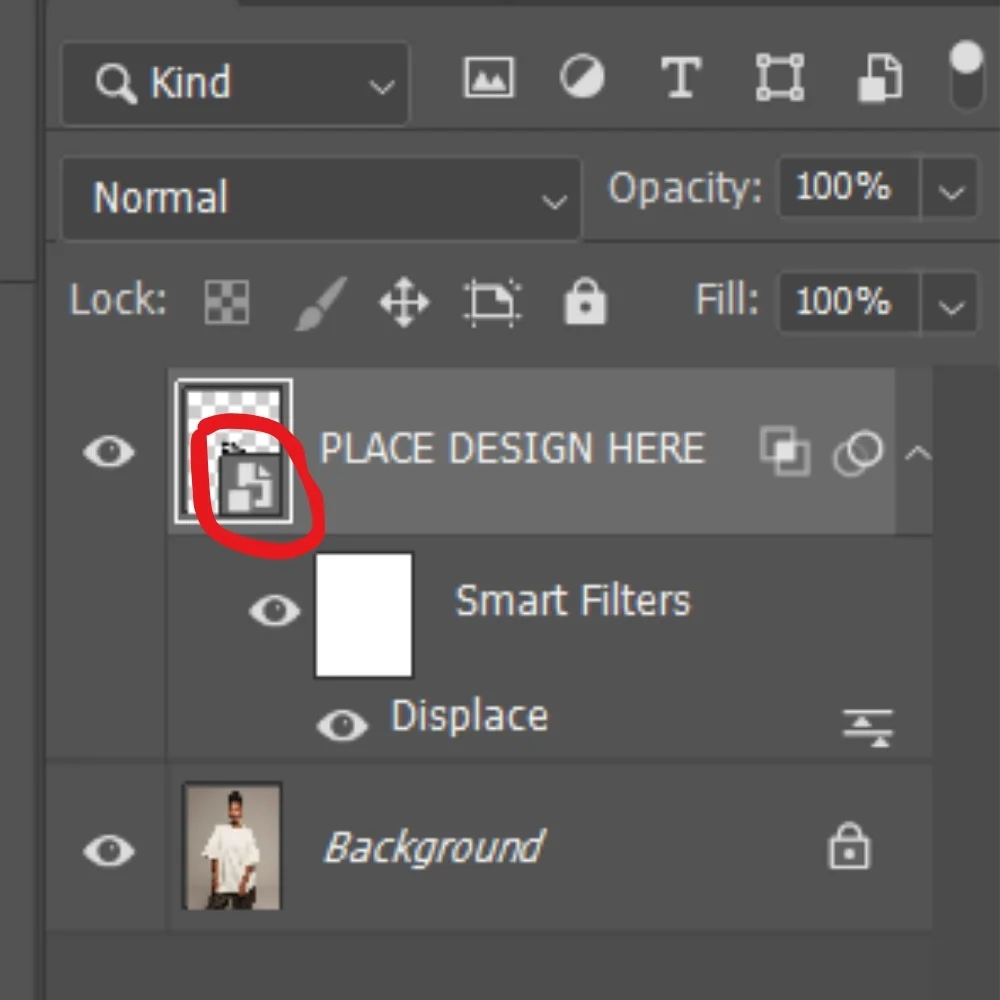Select the Smart Filters white mask thumbnail
Viewport: 1000px width, 1000px height.
tap(364, 615)
